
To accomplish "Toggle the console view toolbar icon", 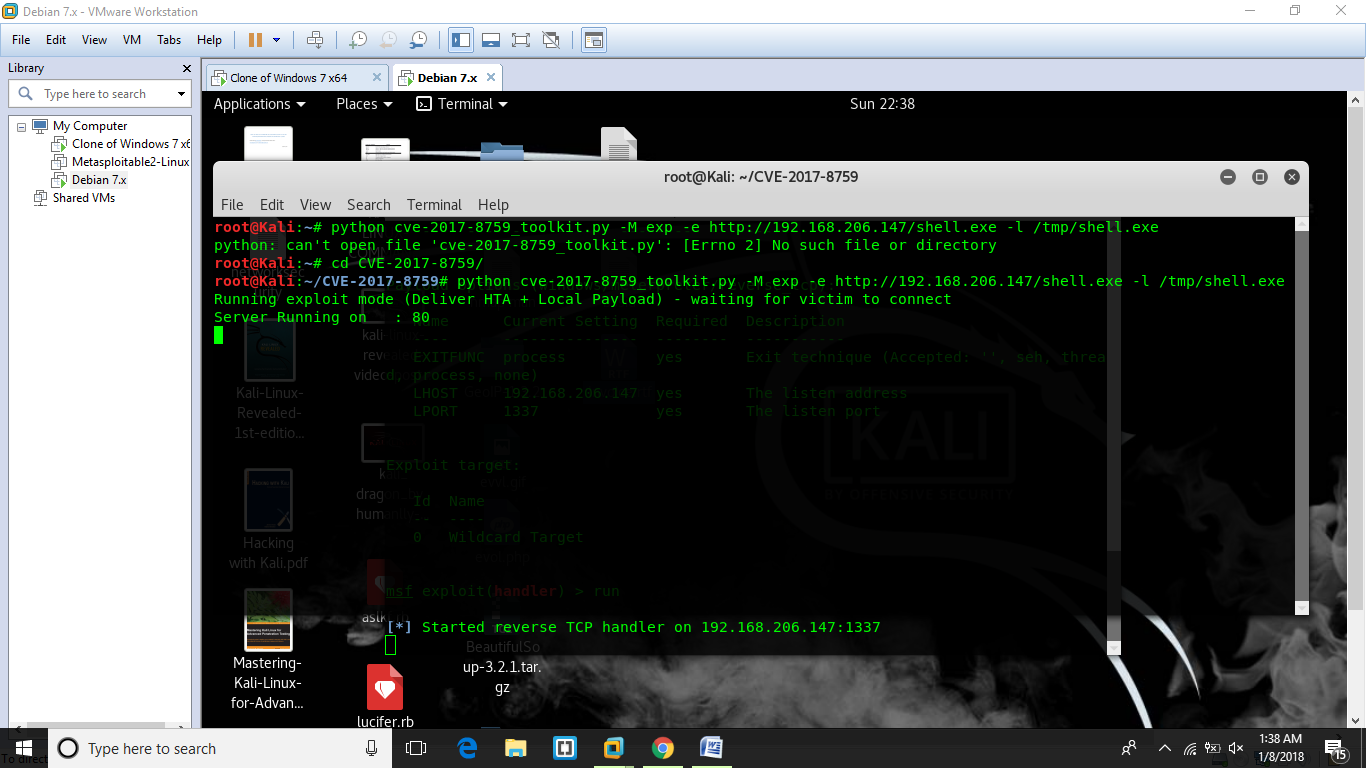I will (x=594, y=40).
